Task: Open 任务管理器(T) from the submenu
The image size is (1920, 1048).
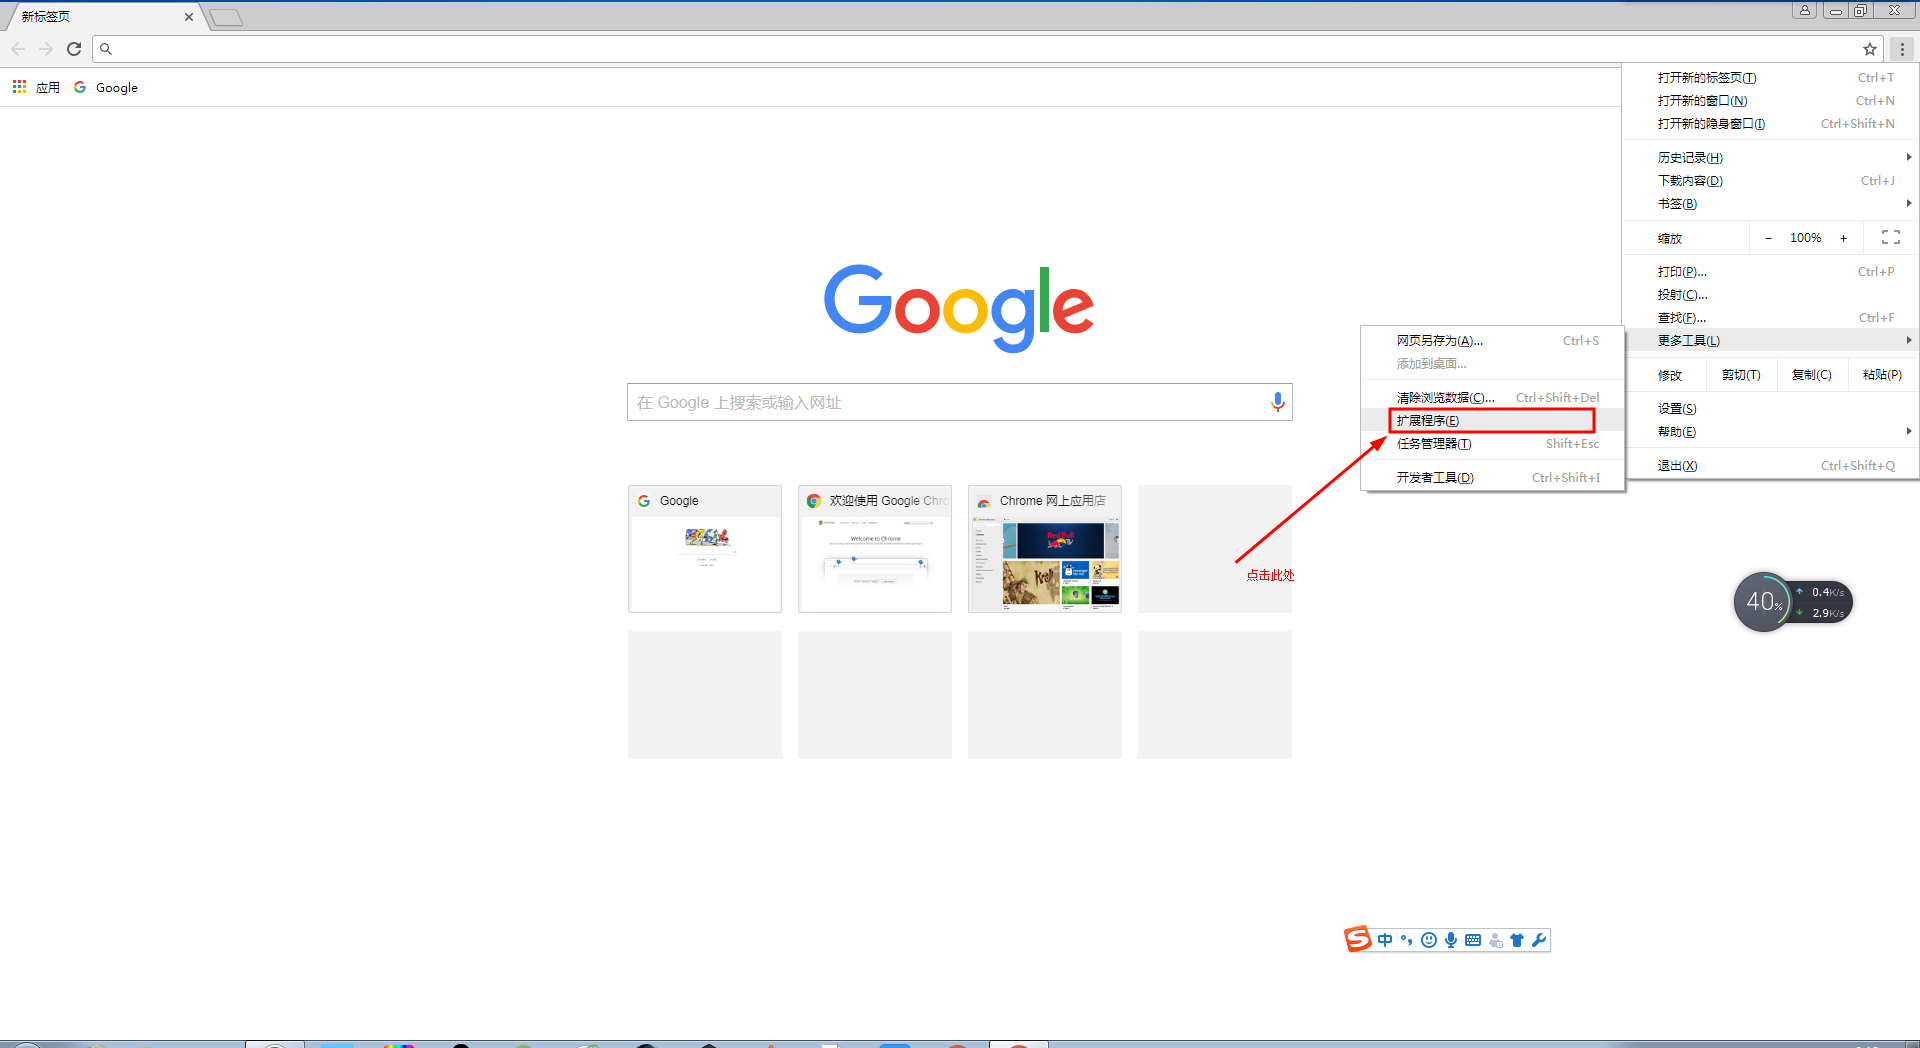Action: [x=1492, y=444]
